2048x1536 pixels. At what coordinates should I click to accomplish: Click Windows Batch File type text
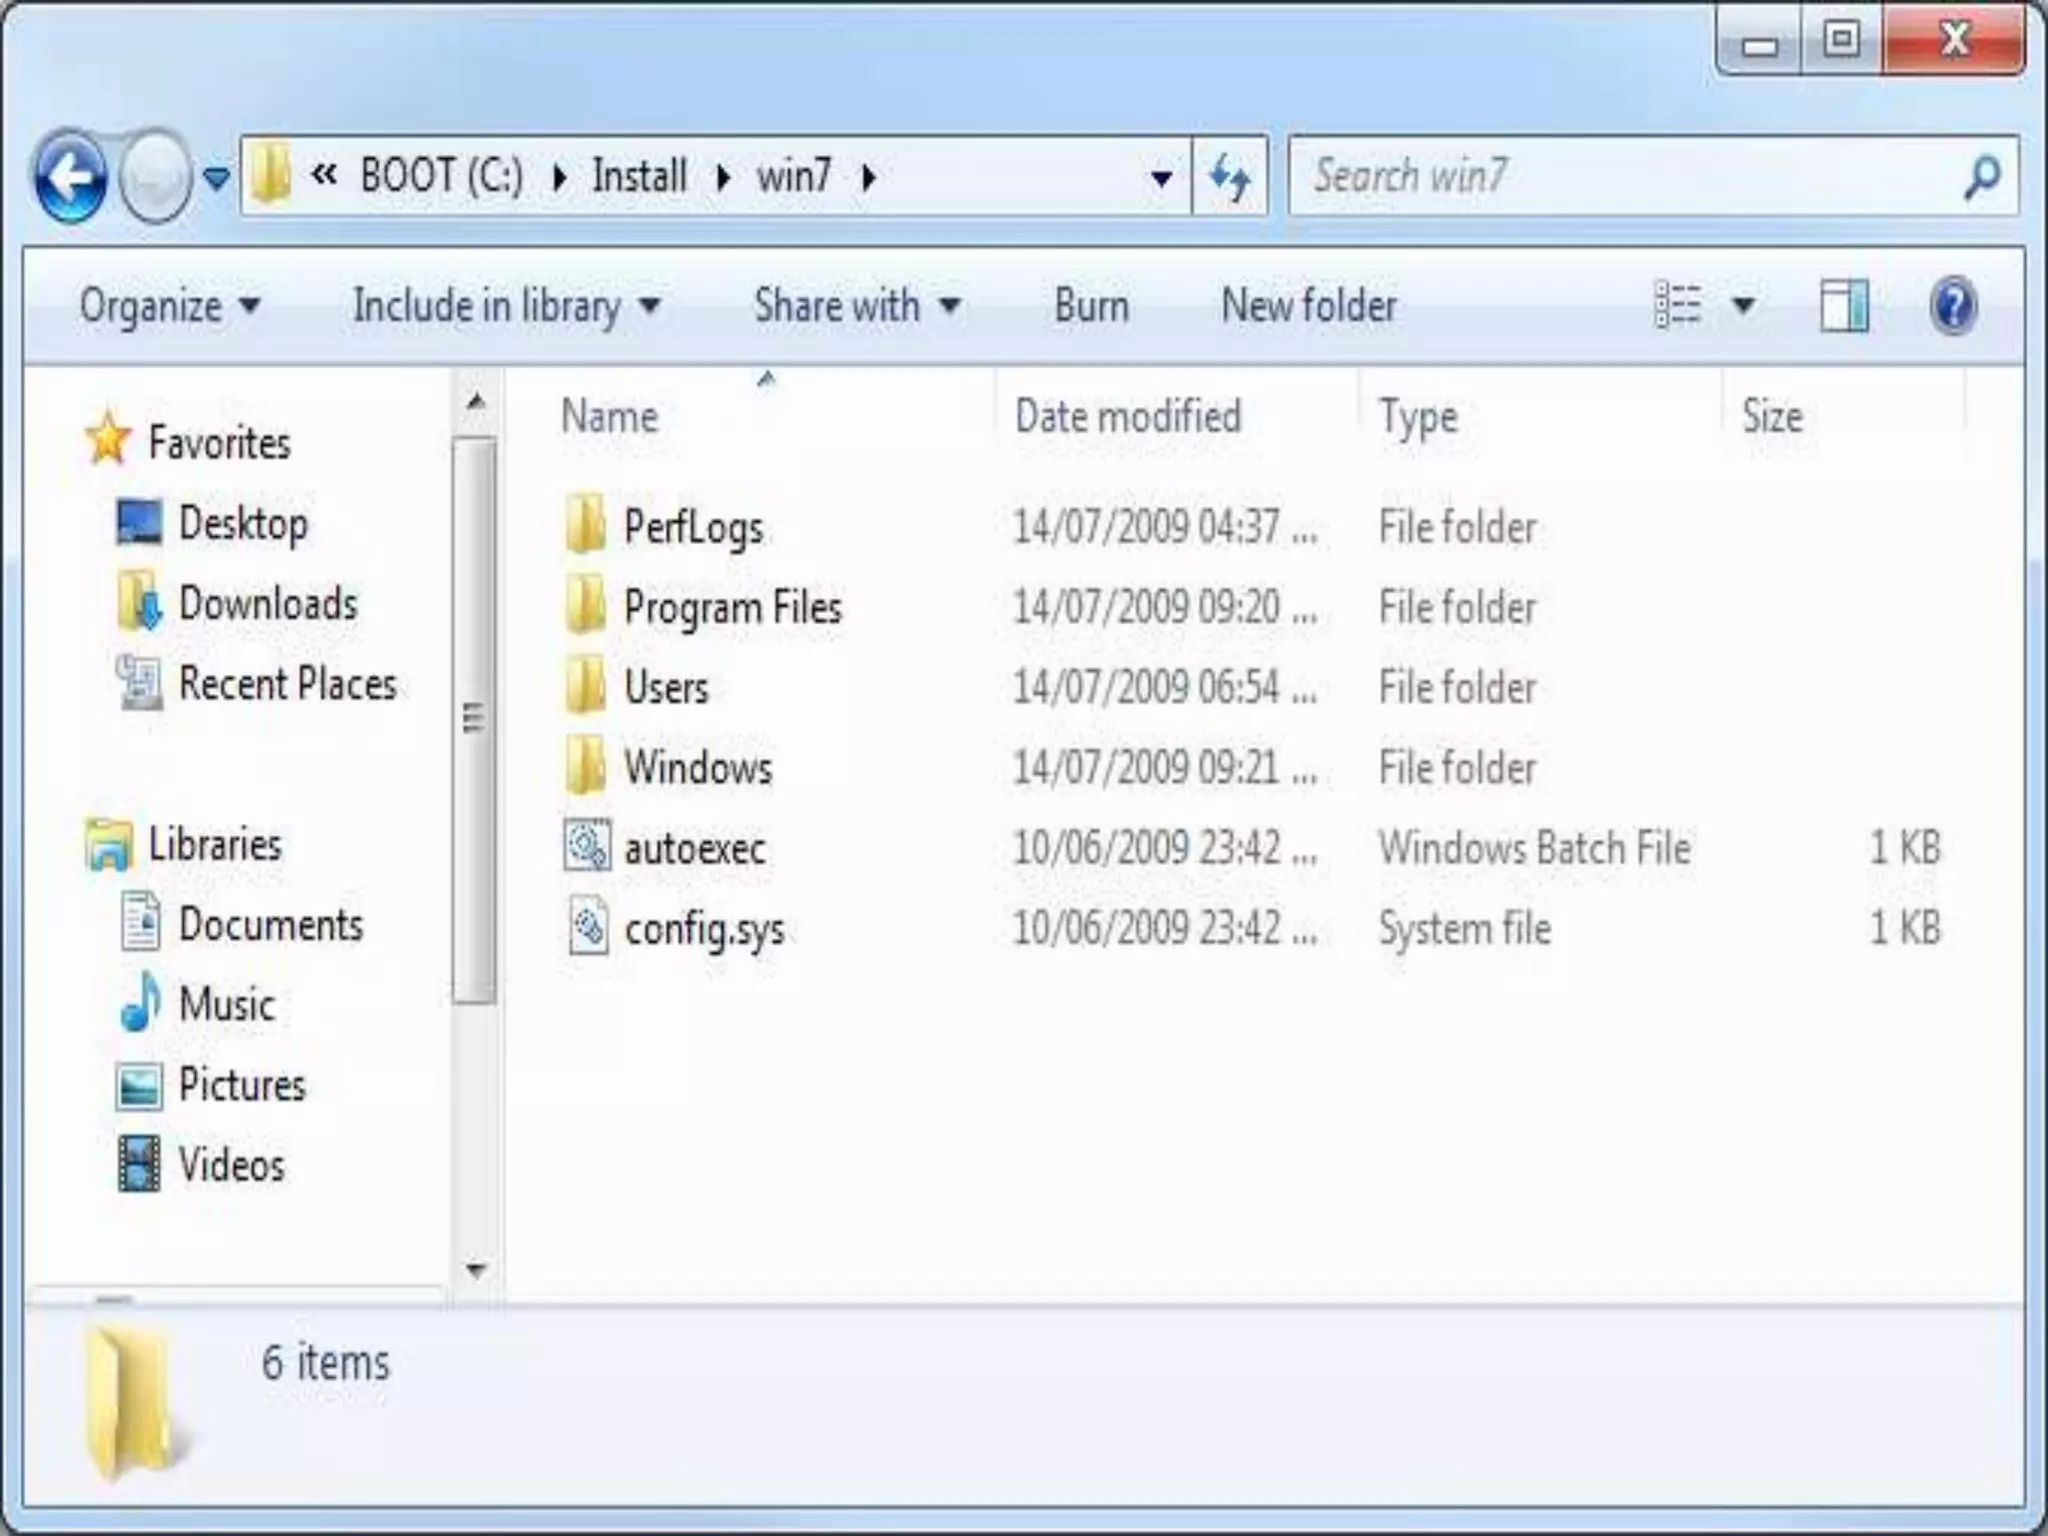(1535, 848)
